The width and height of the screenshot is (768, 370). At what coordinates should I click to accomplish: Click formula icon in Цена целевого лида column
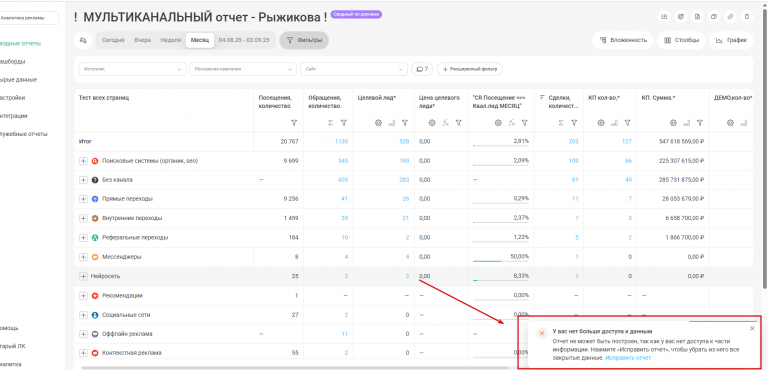pos(445,123)
